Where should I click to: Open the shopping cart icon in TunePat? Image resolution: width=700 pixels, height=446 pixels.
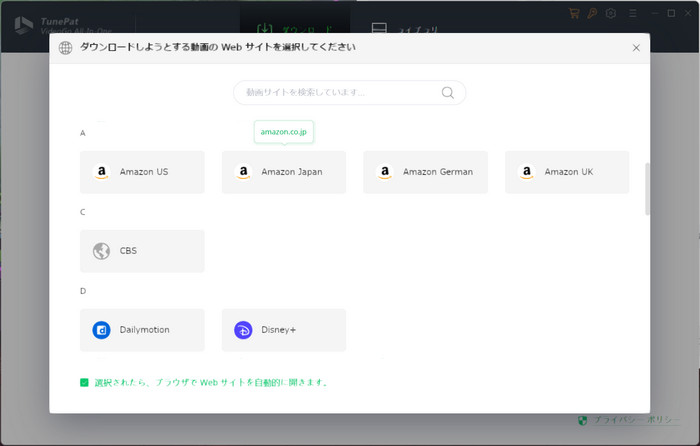point(574,13)
